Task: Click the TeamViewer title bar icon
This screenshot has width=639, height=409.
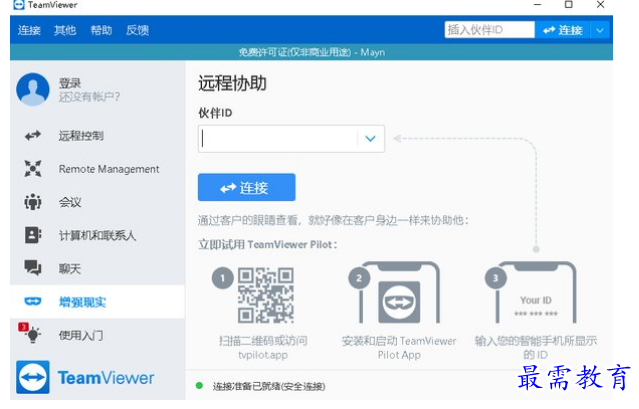Action: point(19,5)
